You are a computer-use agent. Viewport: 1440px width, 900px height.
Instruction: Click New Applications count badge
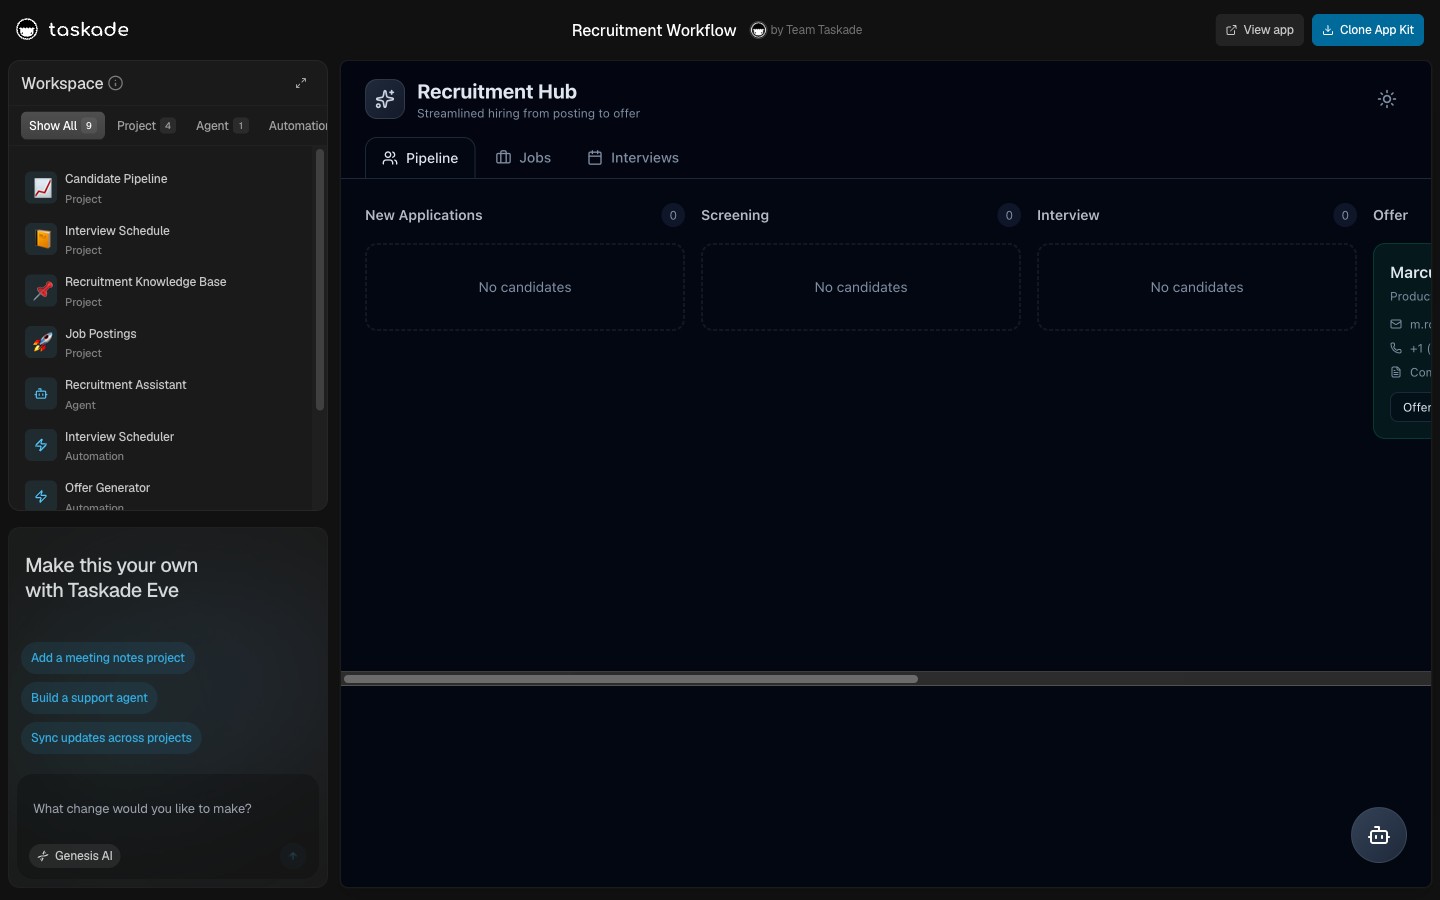tap(673, 215)
